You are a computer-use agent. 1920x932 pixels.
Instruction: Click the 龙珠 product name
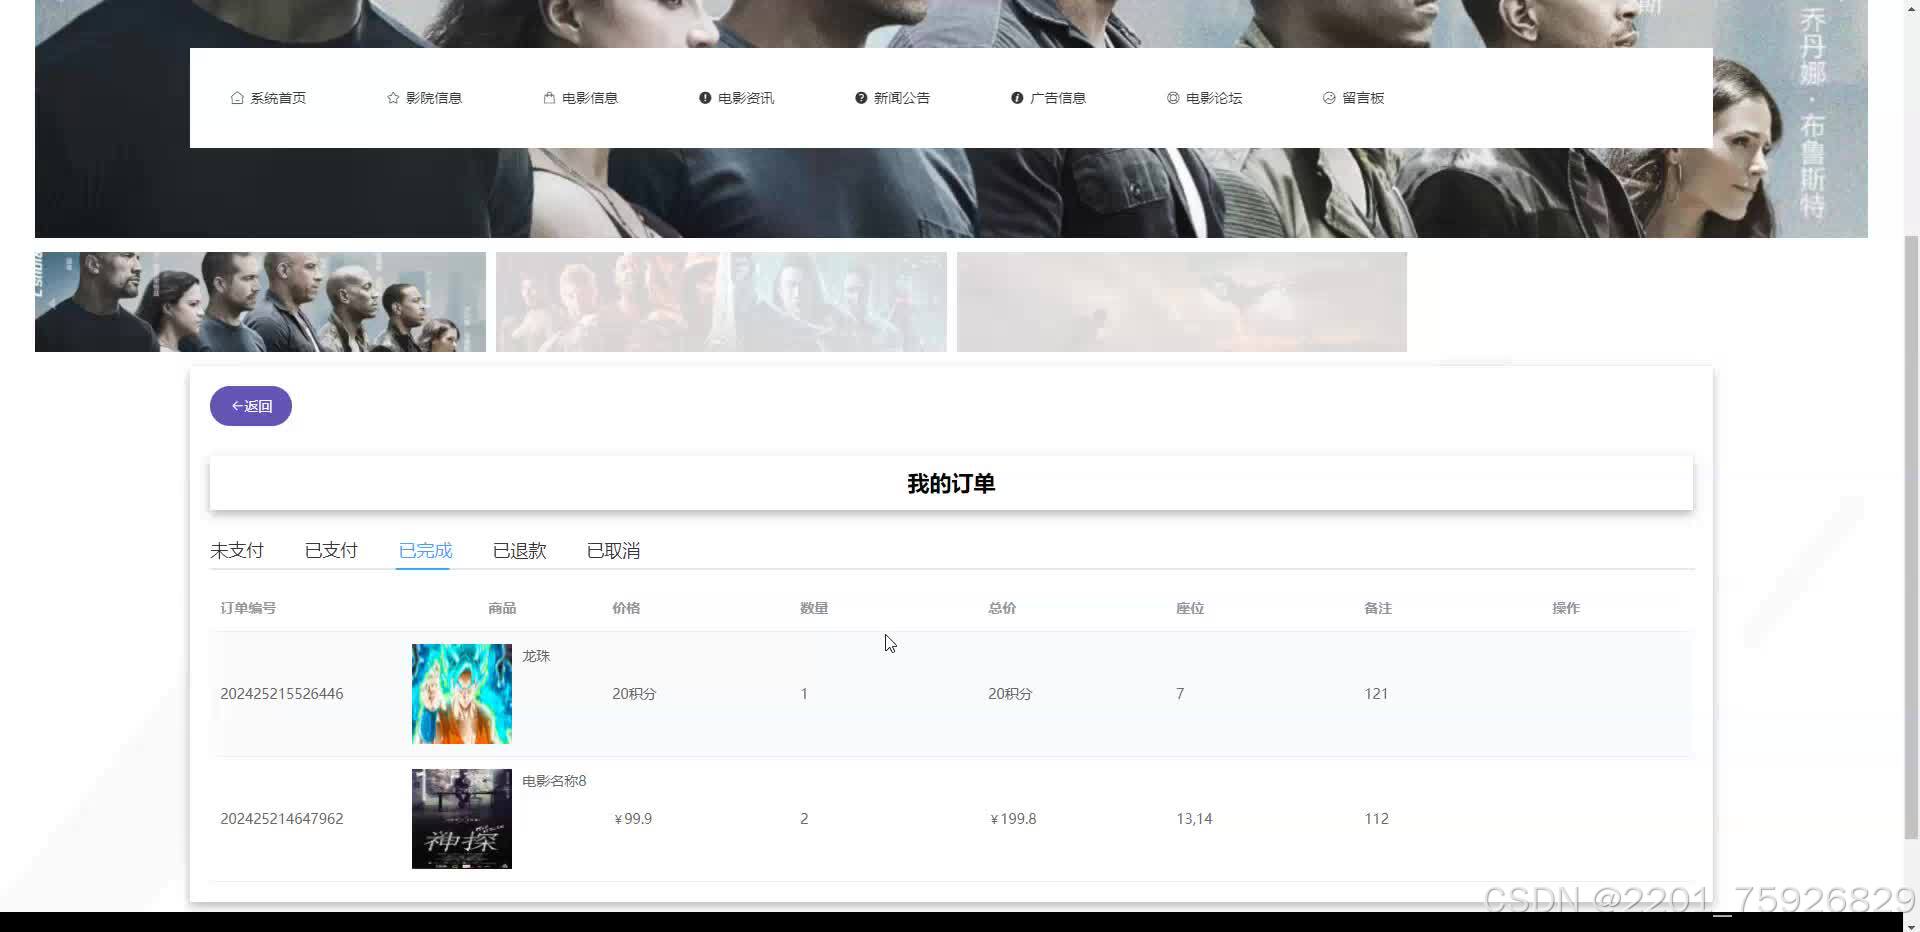click(536, 656)
